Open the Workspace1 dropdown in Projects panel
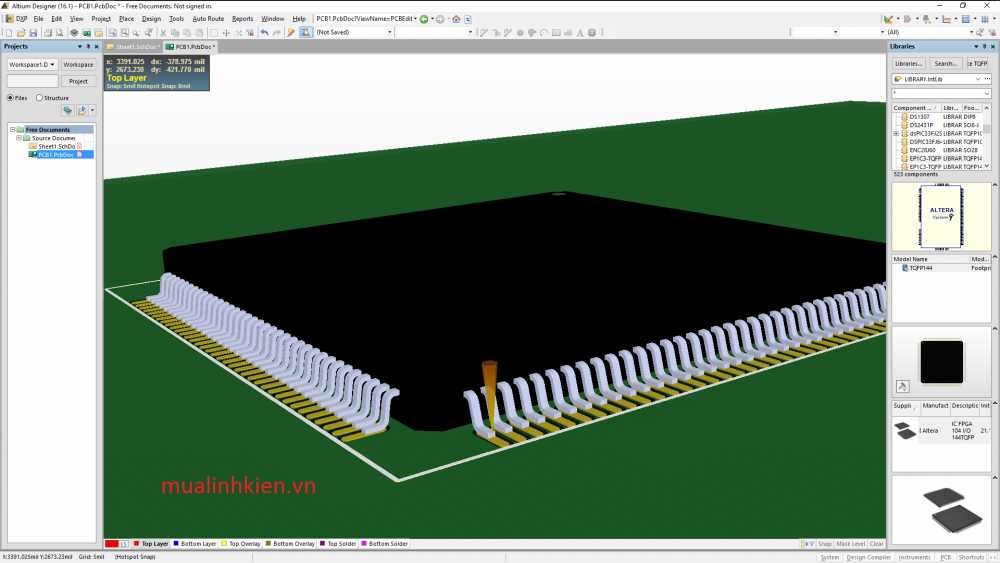Screen dimensions: 1000x563 tap(32, 65)
